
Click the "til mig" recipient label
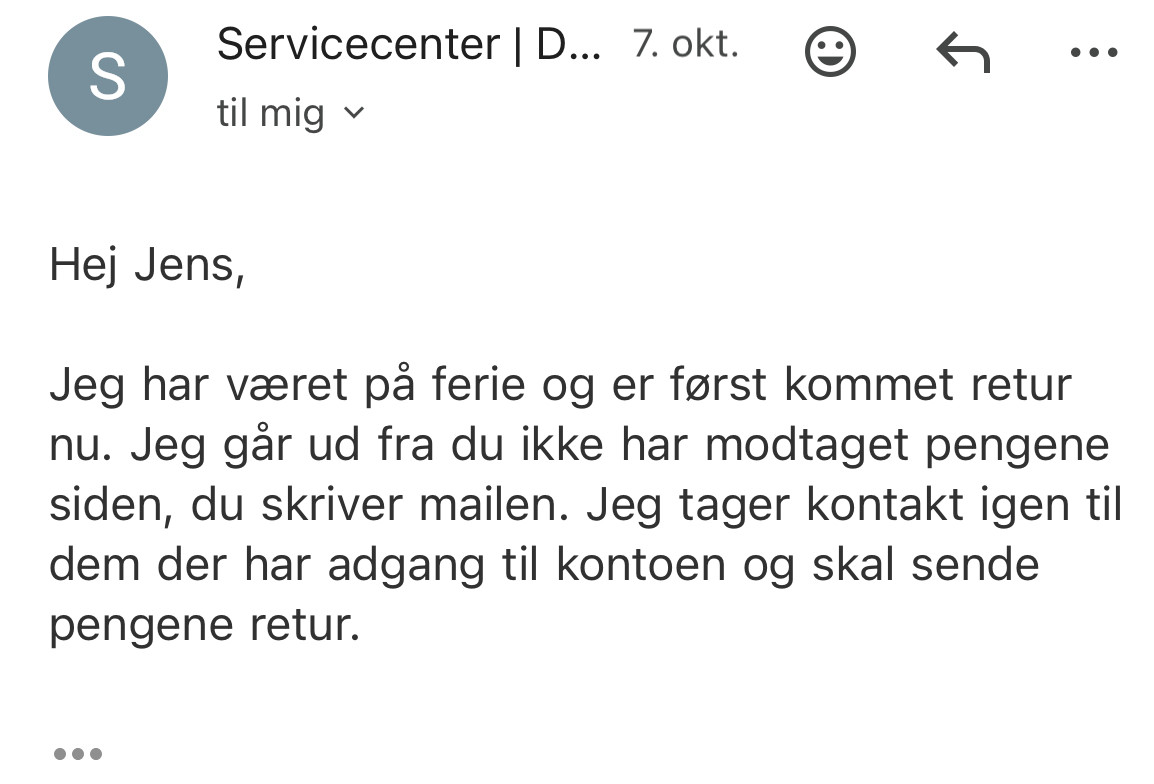pos(270,114)
